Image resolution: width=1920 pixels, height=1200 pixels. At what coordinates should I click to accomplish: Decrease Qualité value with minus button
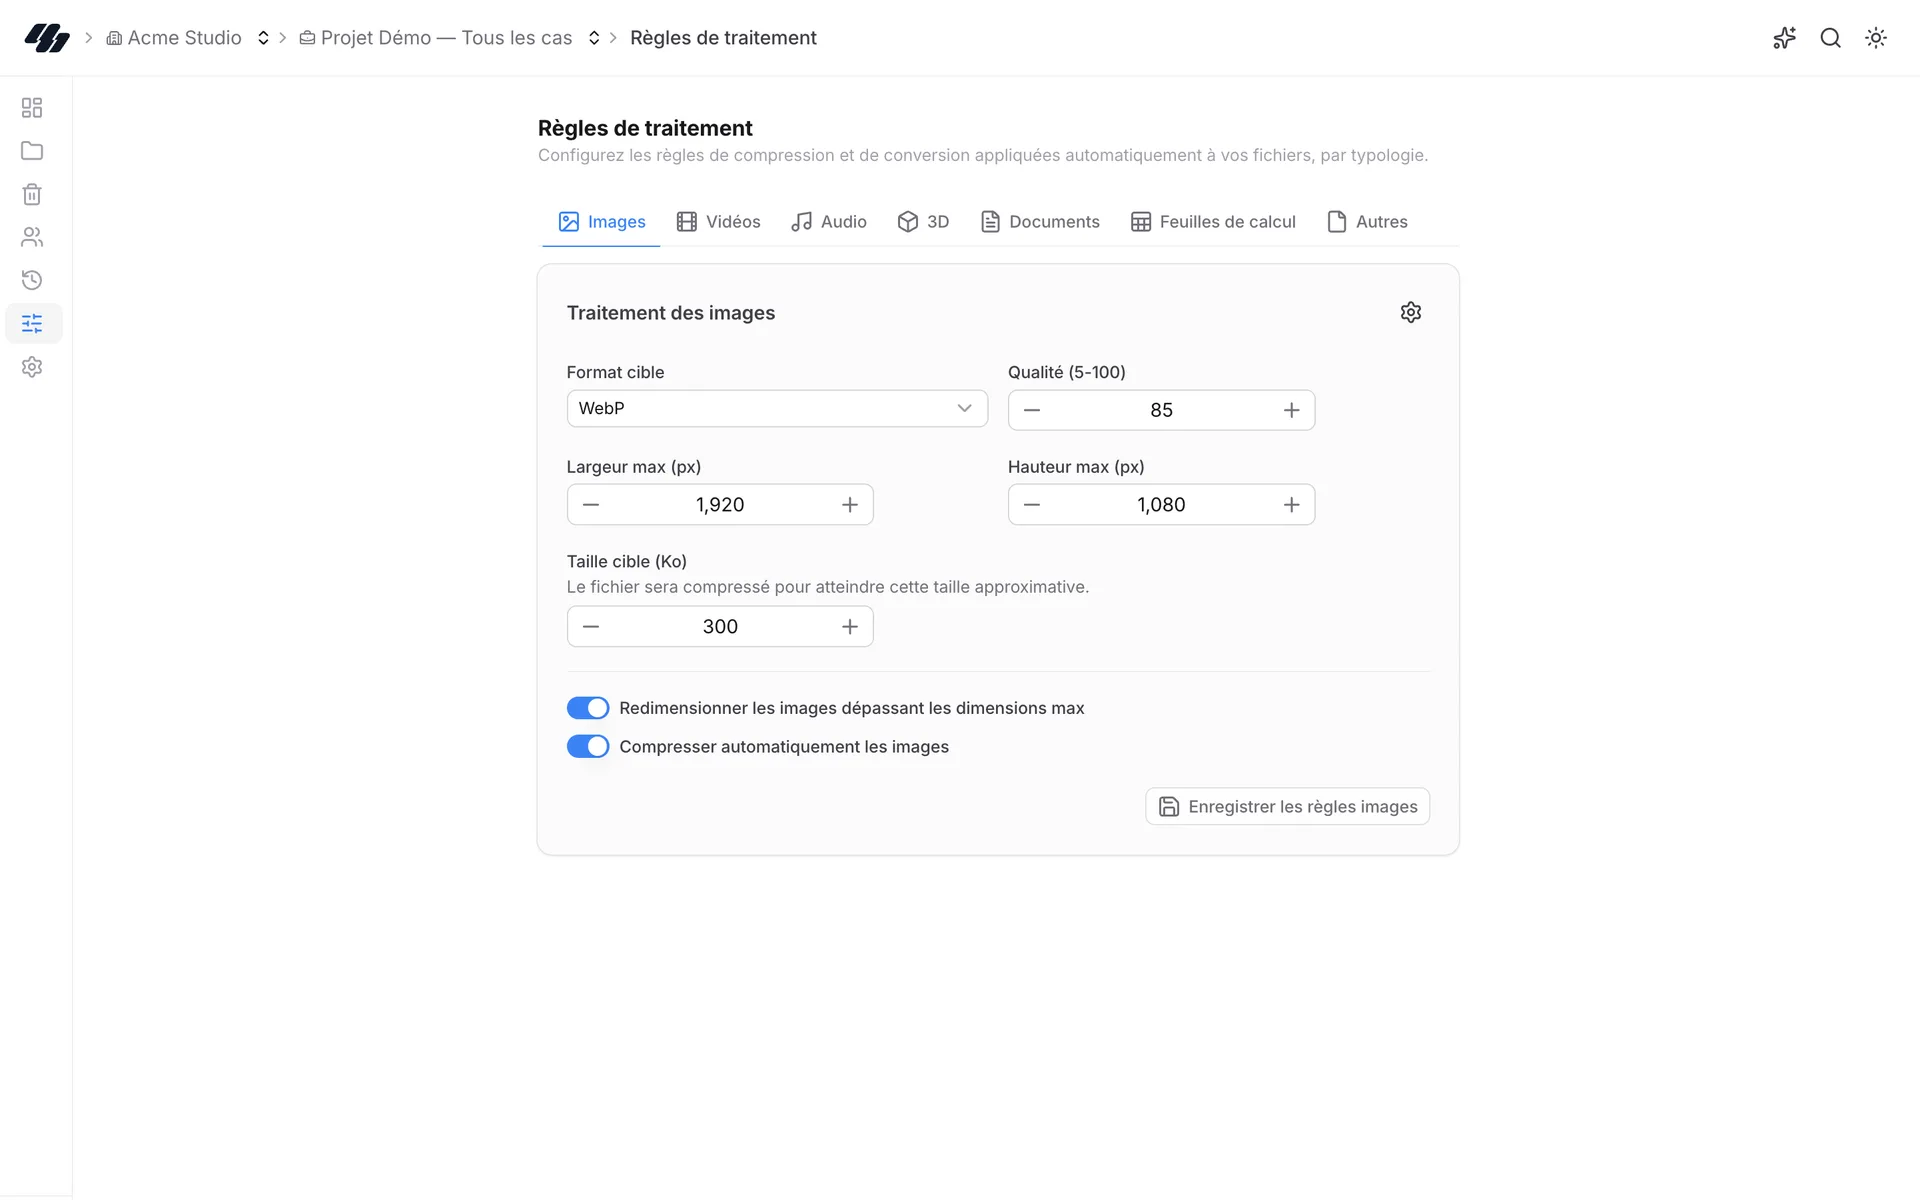pos(1032,410)
